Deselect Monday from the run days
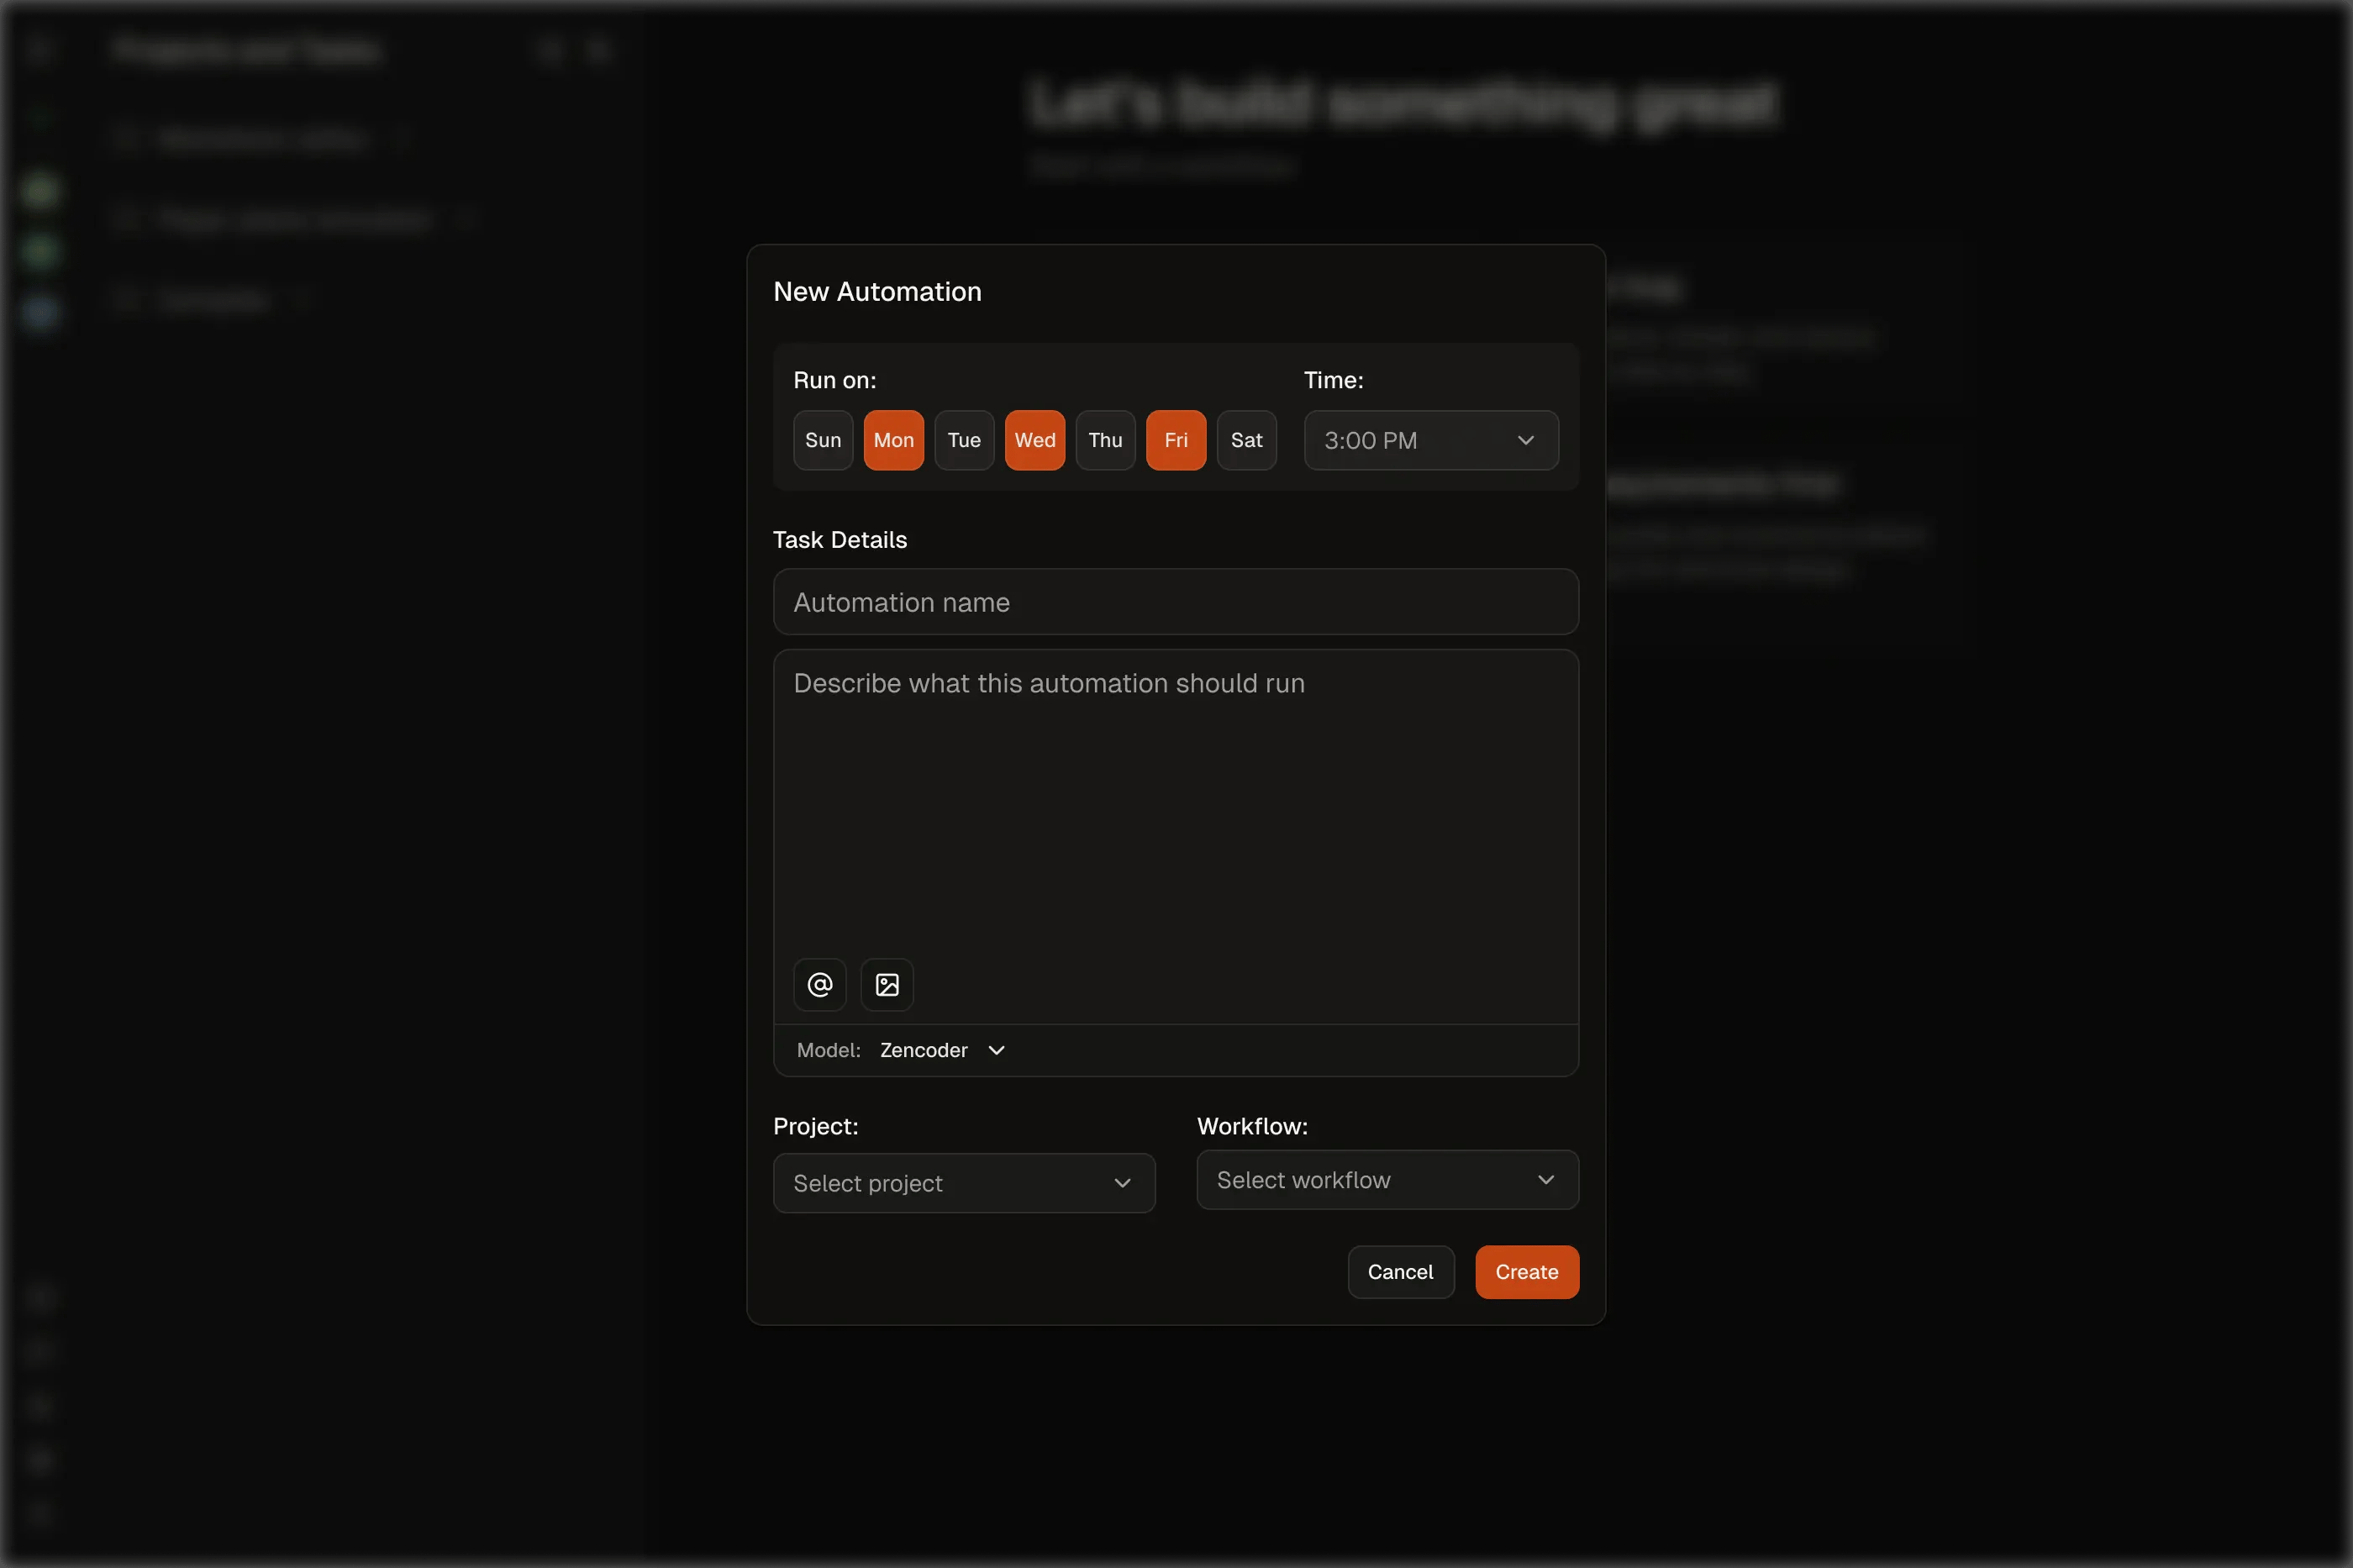This screenshot has width=2353, height=1568. pyautogui.click(x=893, y=440)
